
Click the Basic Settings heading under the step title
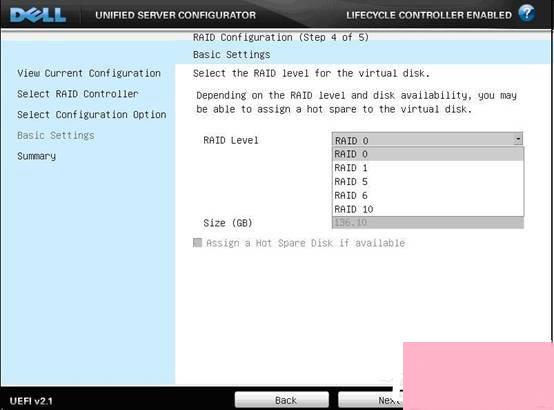tap(231, 54)
